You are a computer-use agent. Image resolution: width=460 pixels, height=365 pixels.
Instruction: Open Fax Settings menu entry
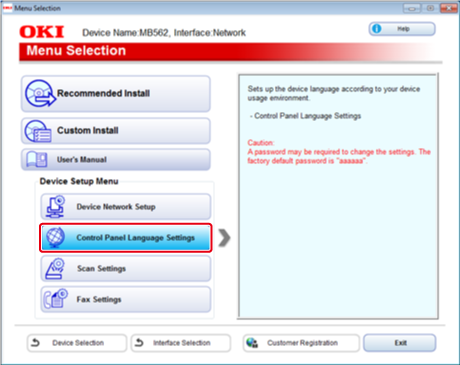tap(126, 299)
